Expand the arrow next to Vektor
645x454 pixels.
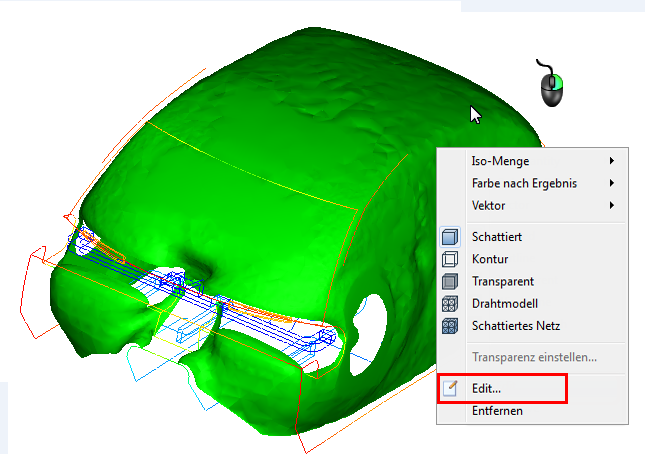tap(612, 205)
